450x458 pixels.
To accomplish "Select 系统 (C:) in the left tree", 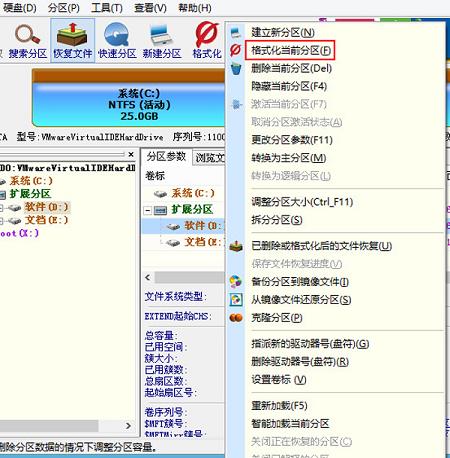I will [x=31, y=181].
